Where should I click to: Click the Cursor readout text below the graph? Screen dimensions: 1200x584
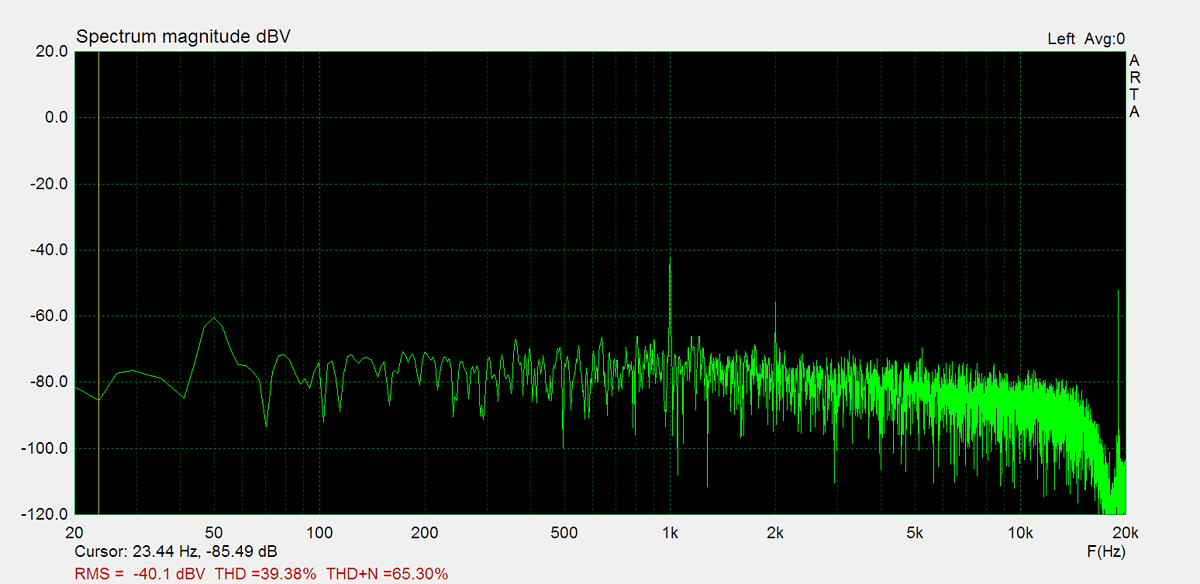(176, 552)
